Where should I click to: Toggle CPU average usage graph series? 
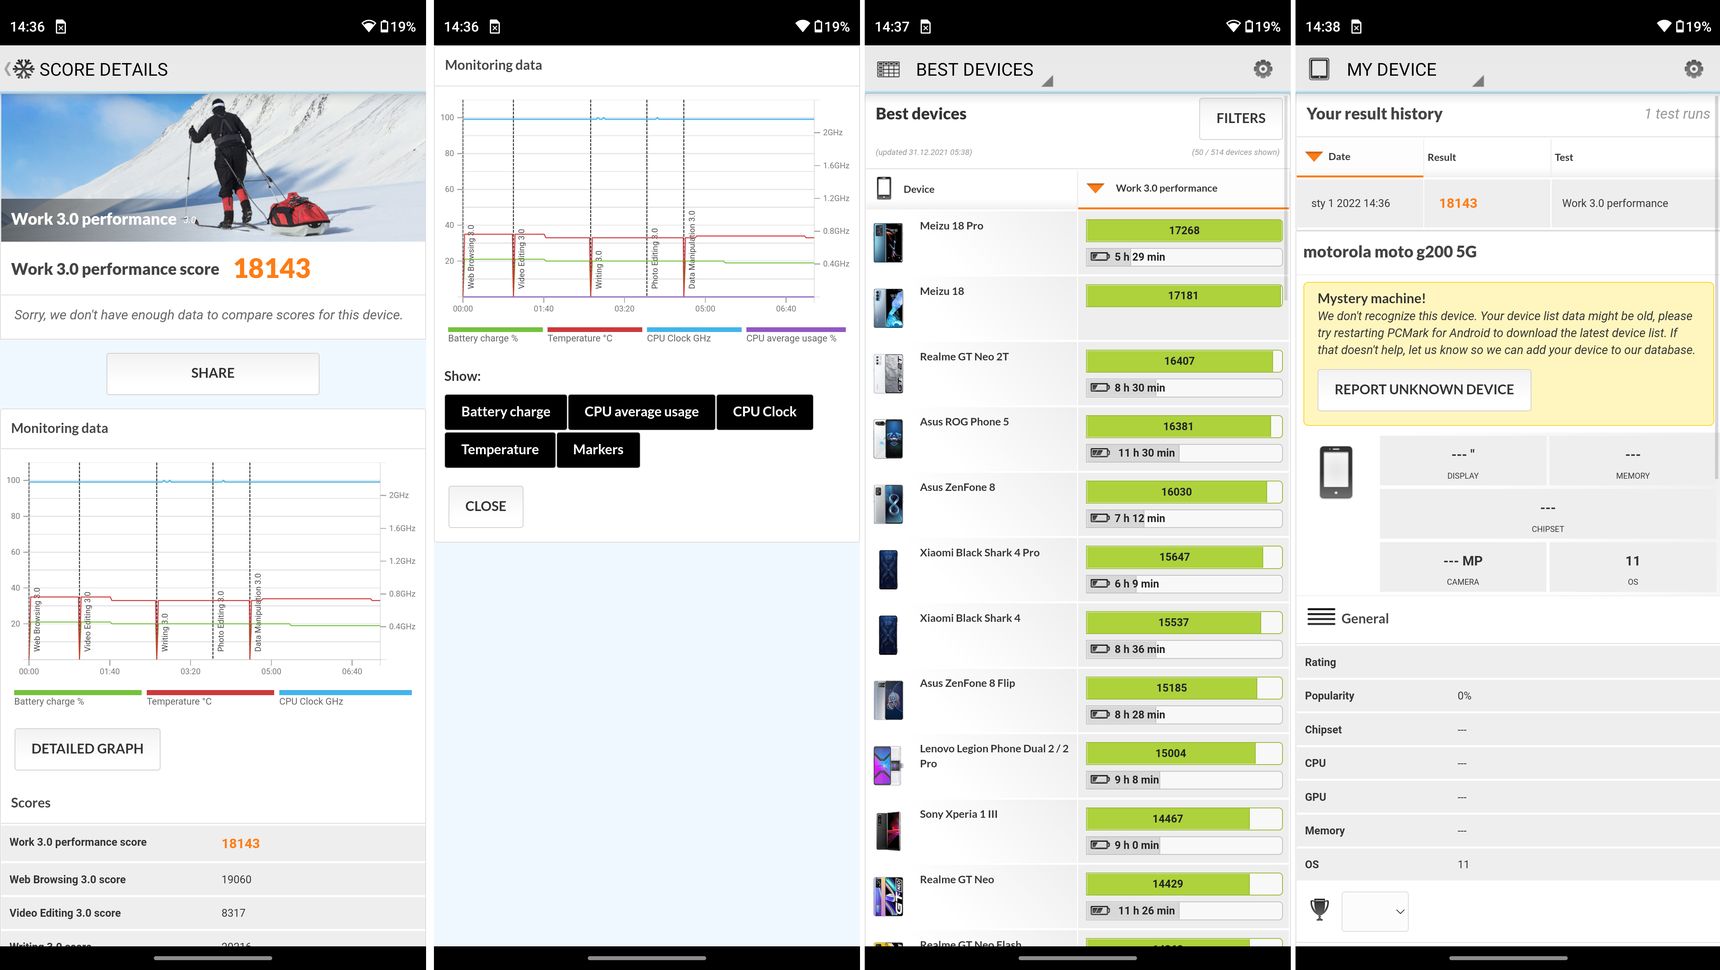coord(642,412)
